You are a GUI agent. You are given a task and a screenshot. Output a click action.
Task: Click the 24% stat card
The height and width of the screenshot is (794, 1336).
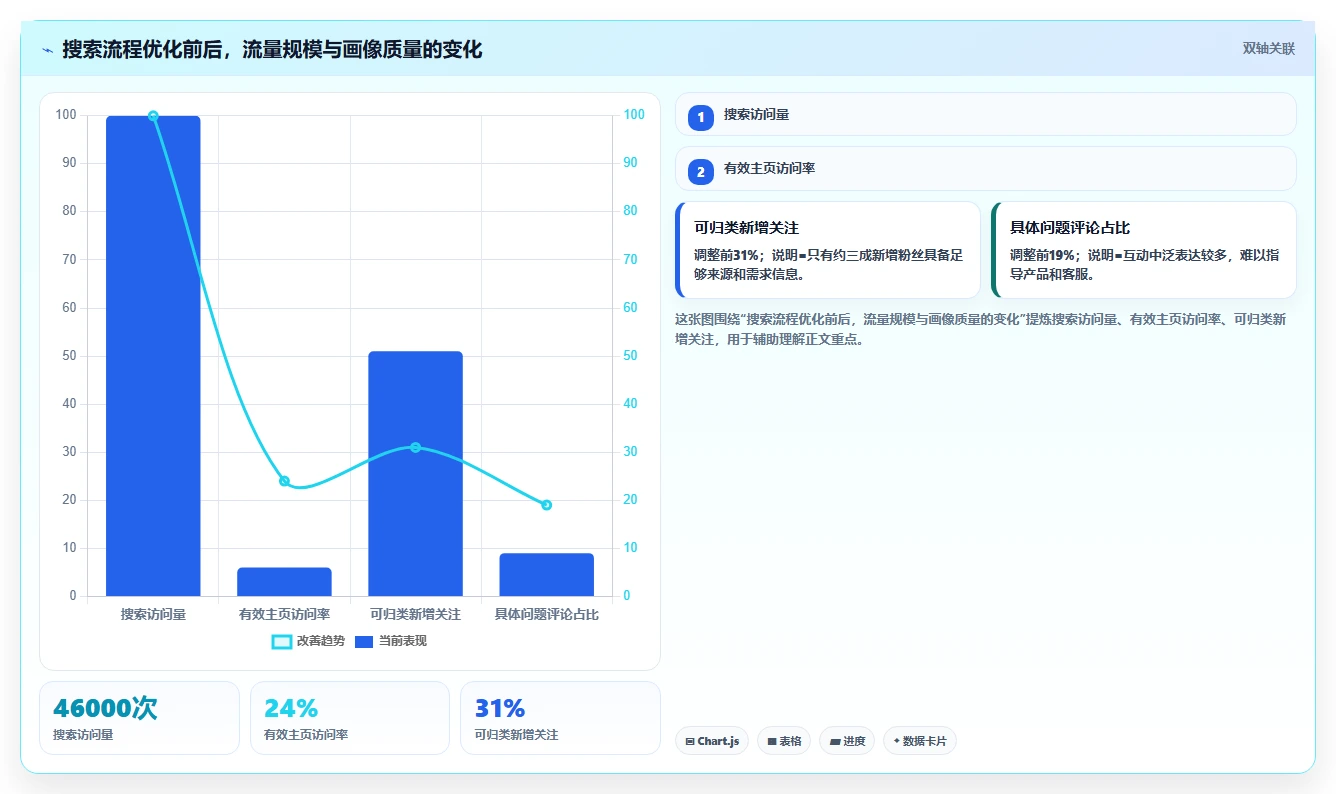click(350, 718)
